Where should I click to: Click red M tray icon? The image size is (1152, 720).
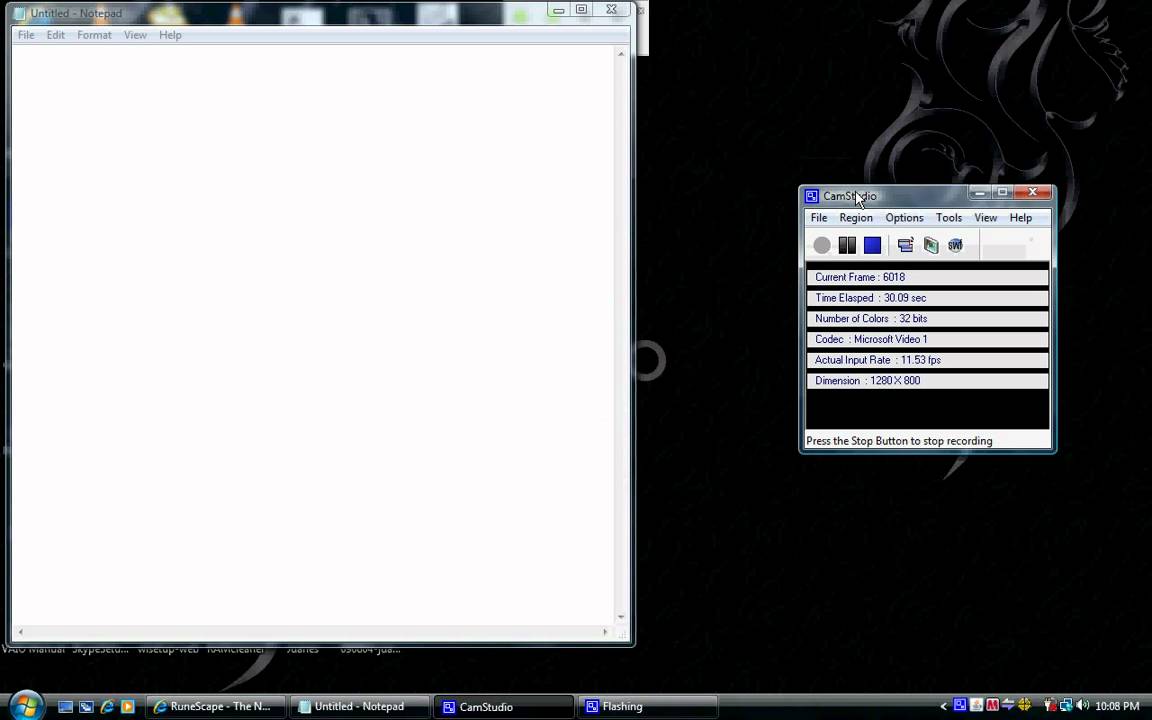pyautogui.click(x=993, y=705)
